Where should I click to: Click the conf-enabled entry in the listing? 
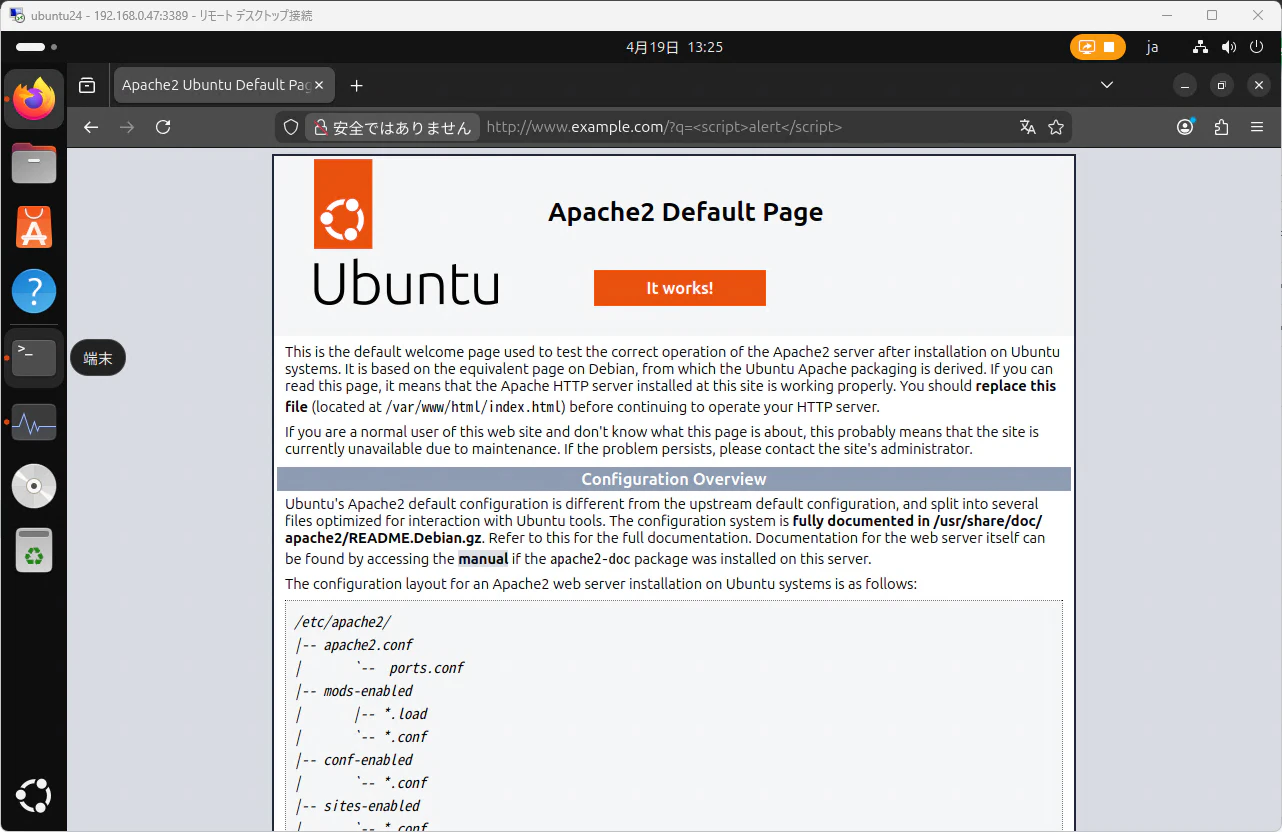coord(368,760)
